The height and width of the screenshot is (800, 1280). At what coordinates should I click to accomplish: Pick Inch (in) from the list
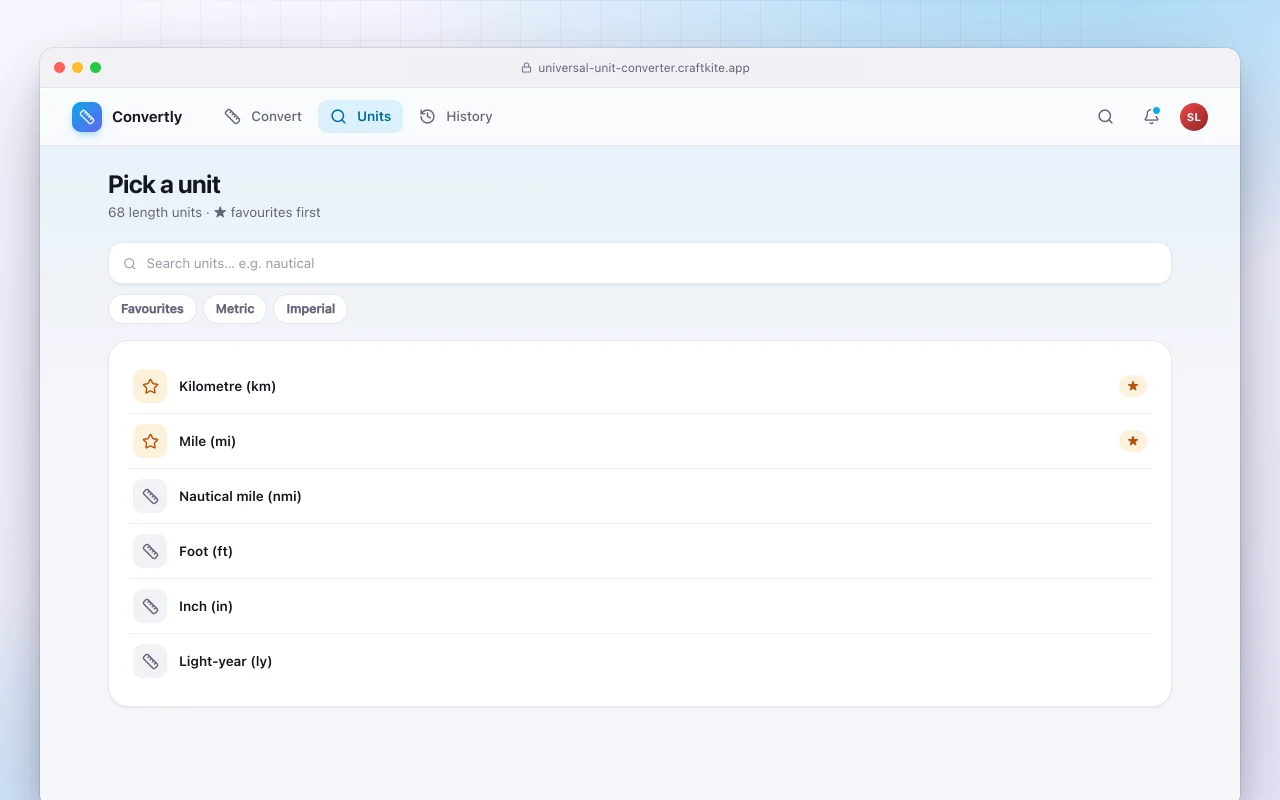(x=640, y=606)
